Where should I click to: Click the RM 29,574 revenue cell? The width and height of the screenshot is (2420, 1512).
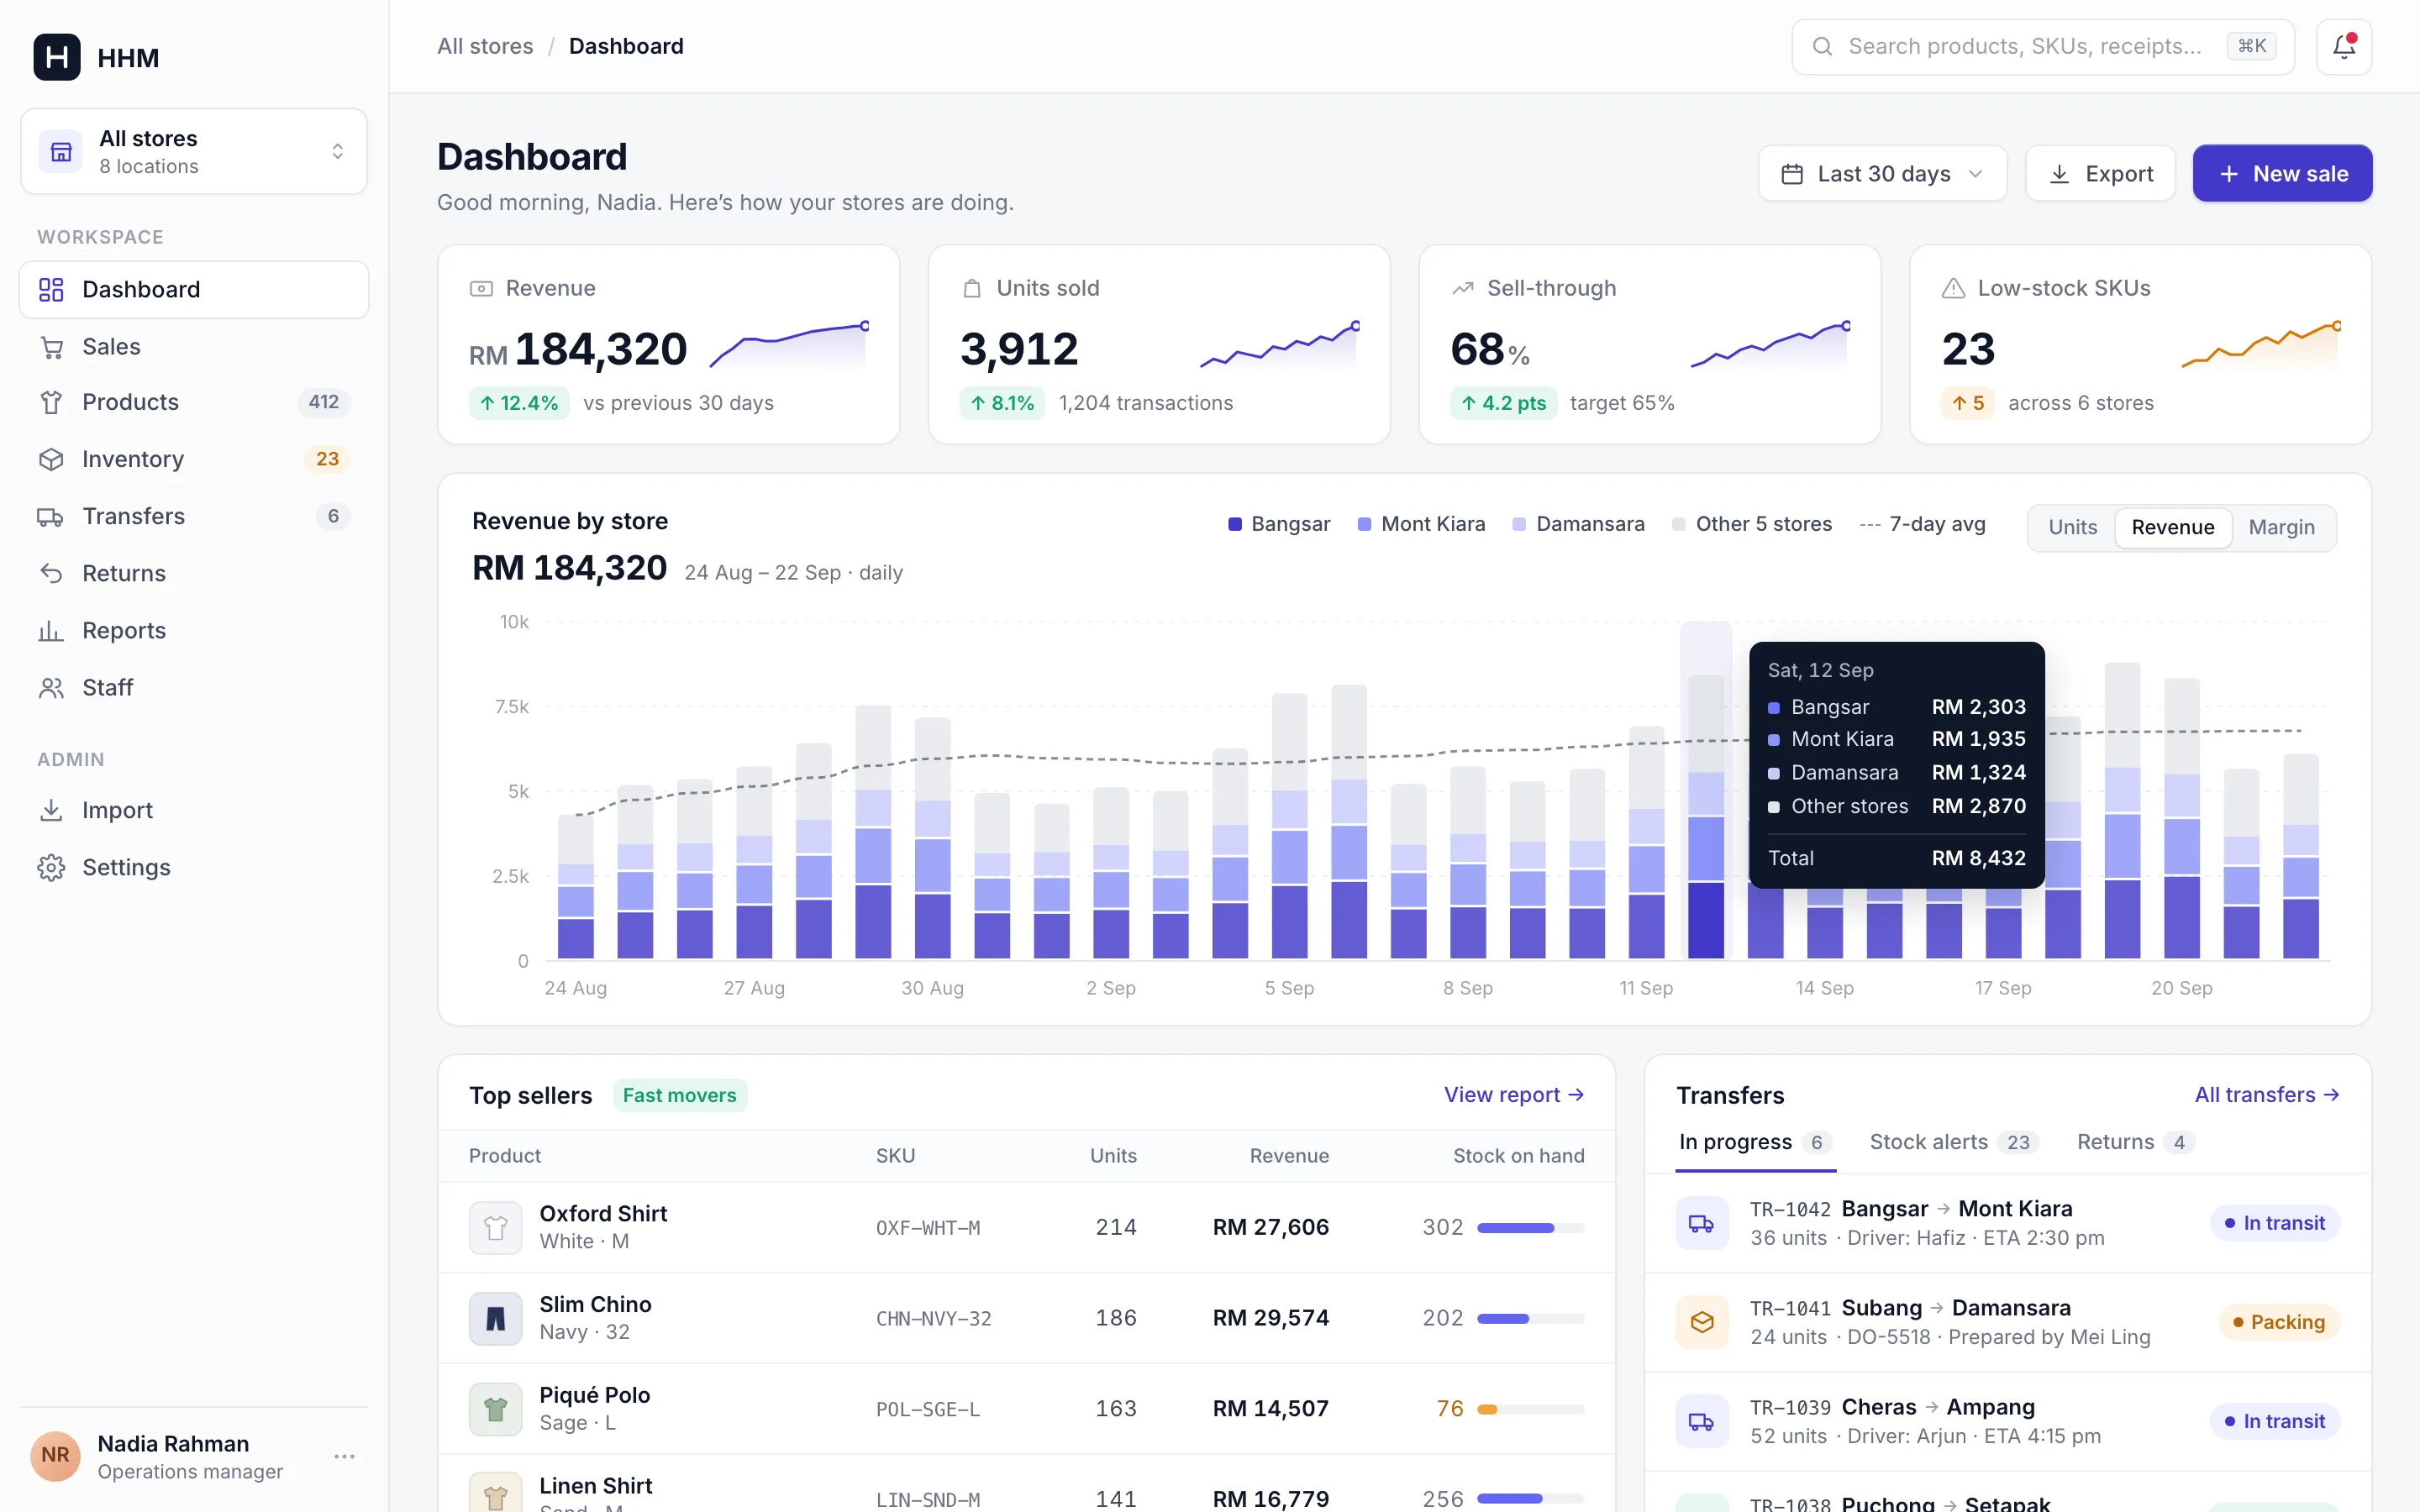coord(1270,1318)
